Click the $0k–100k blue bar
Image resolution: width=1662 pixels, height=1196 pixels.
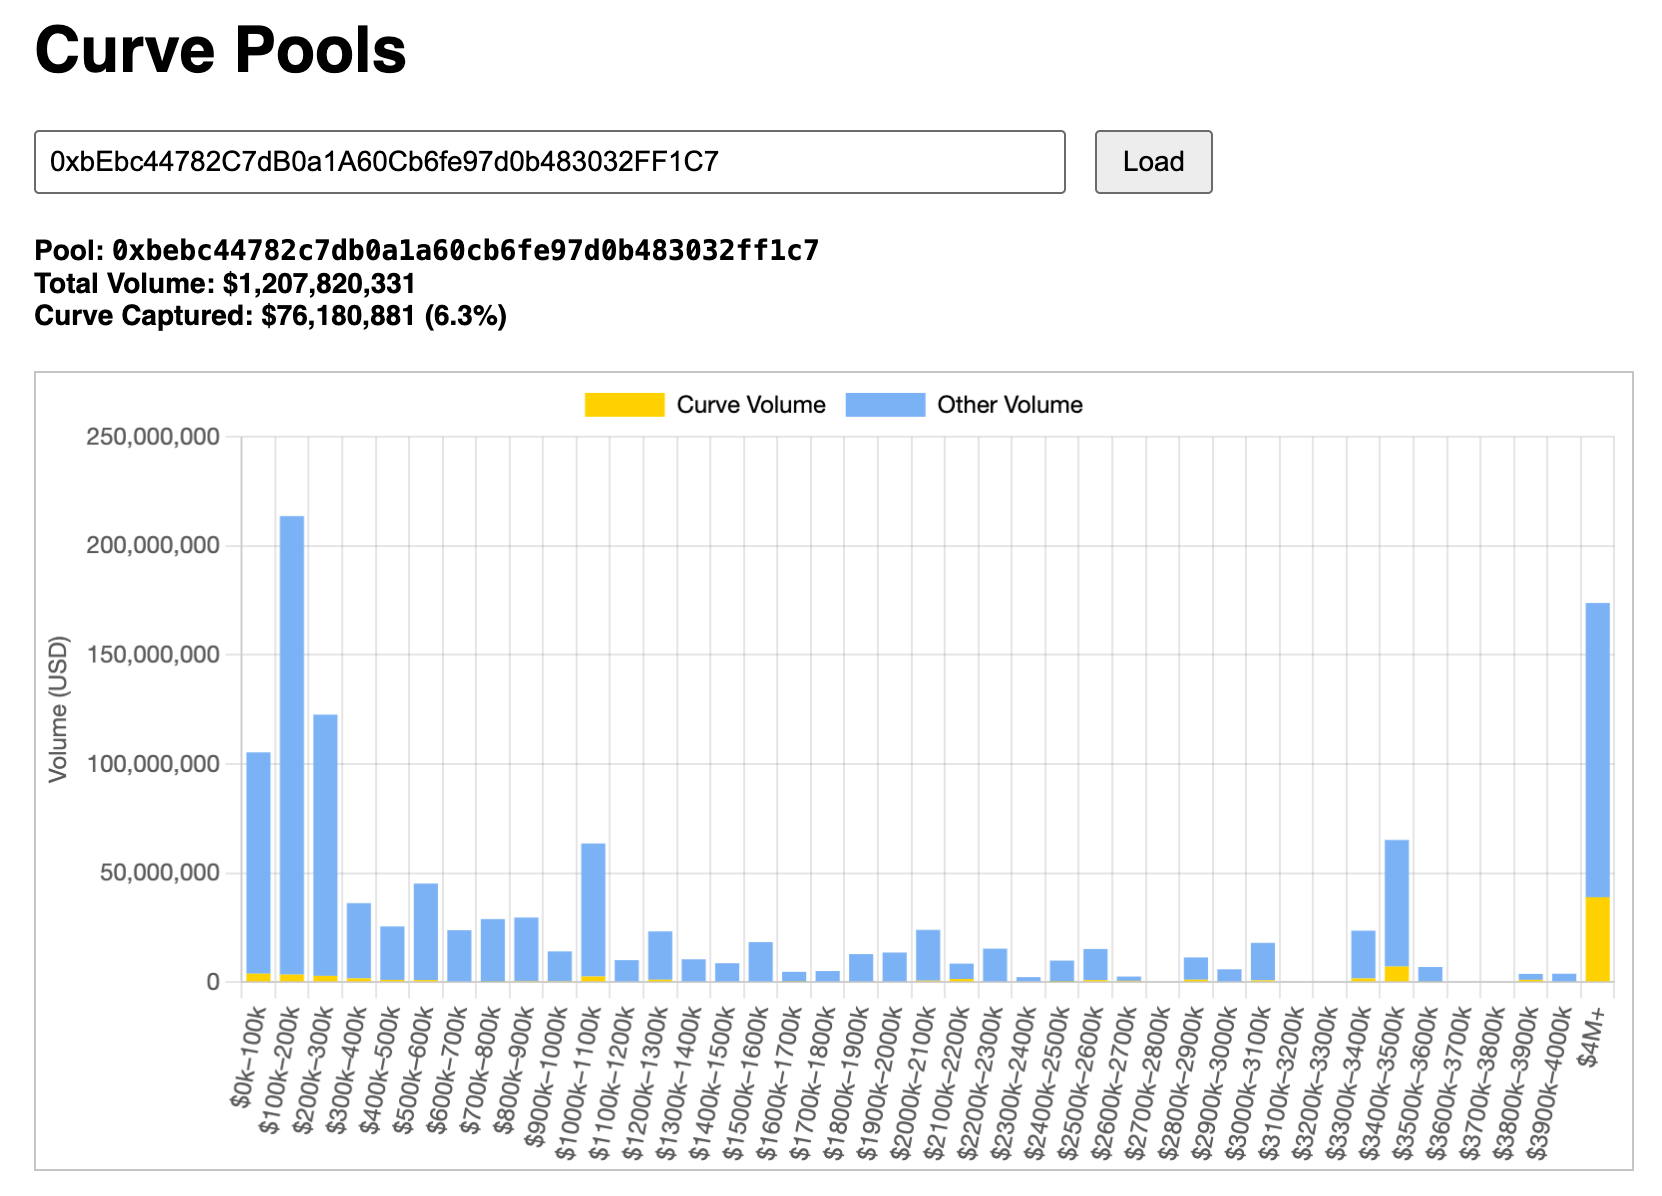(258, 860)
